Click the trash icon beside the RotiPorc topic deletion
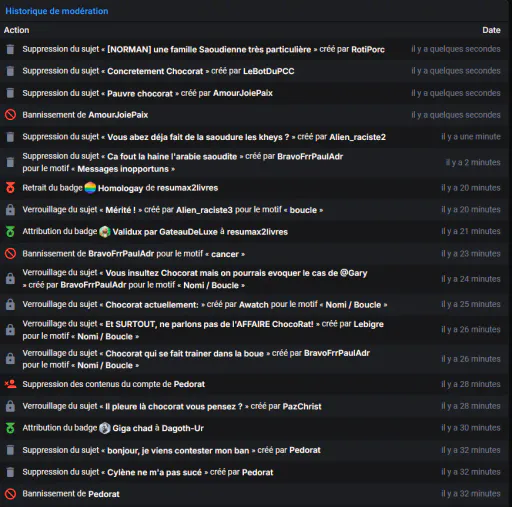Image resolution: width=512 pixels, height=507 pixels. 10,49
